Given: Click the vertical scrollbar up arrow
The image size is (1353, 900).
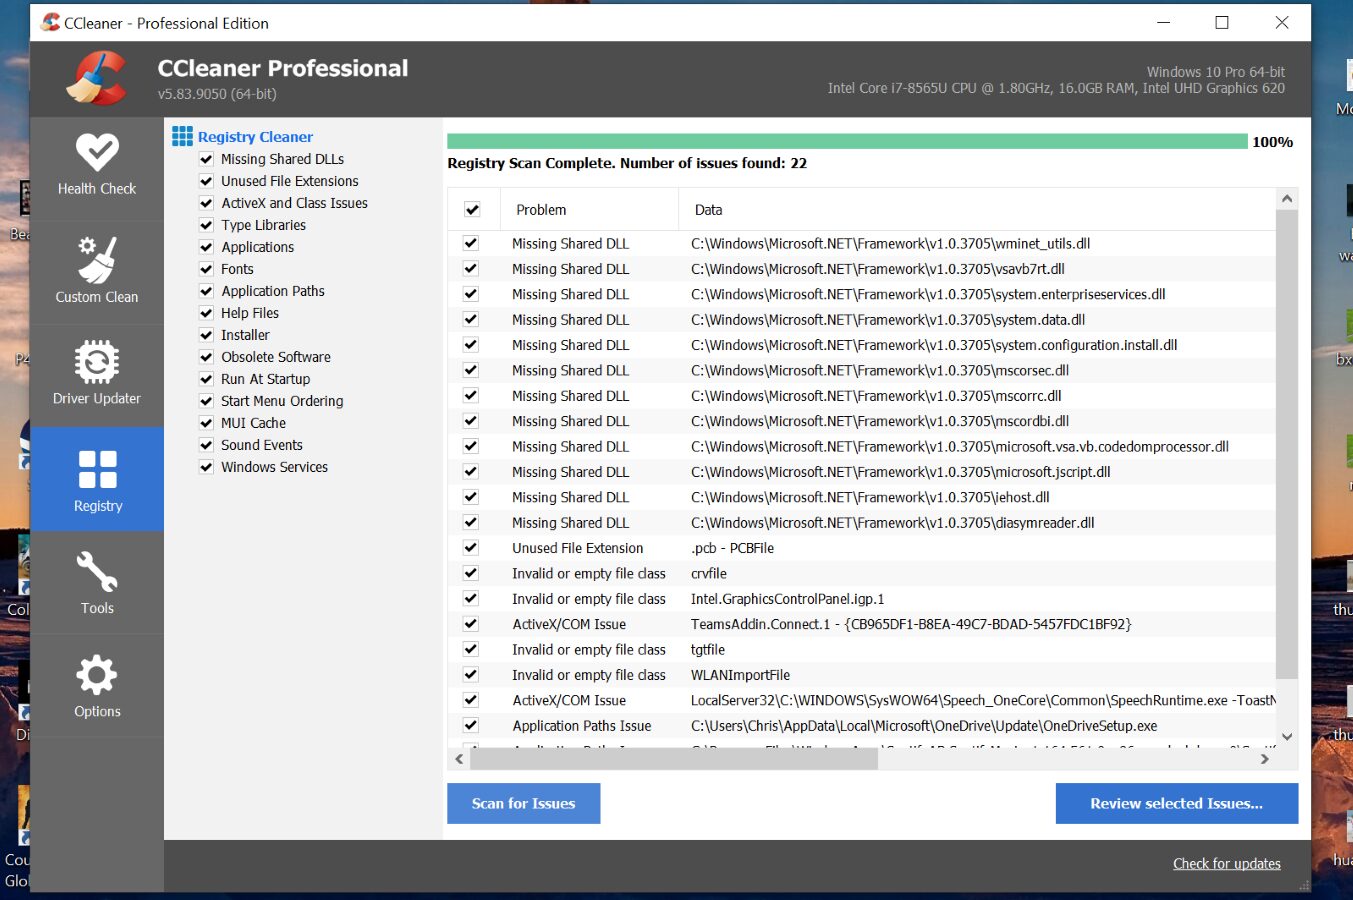Looking at the screenshot, I should 1287,199.
